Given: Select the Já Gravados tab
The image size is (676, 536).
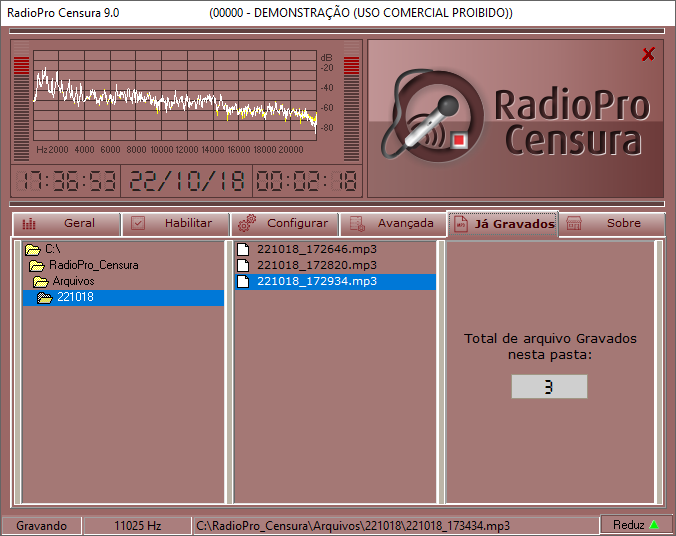Looking at the screenshot, I should [503, 224].
